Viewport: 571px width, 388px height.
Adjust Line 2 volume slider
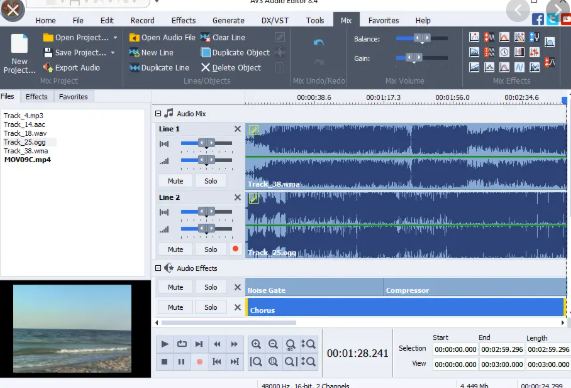coord(206,229)
